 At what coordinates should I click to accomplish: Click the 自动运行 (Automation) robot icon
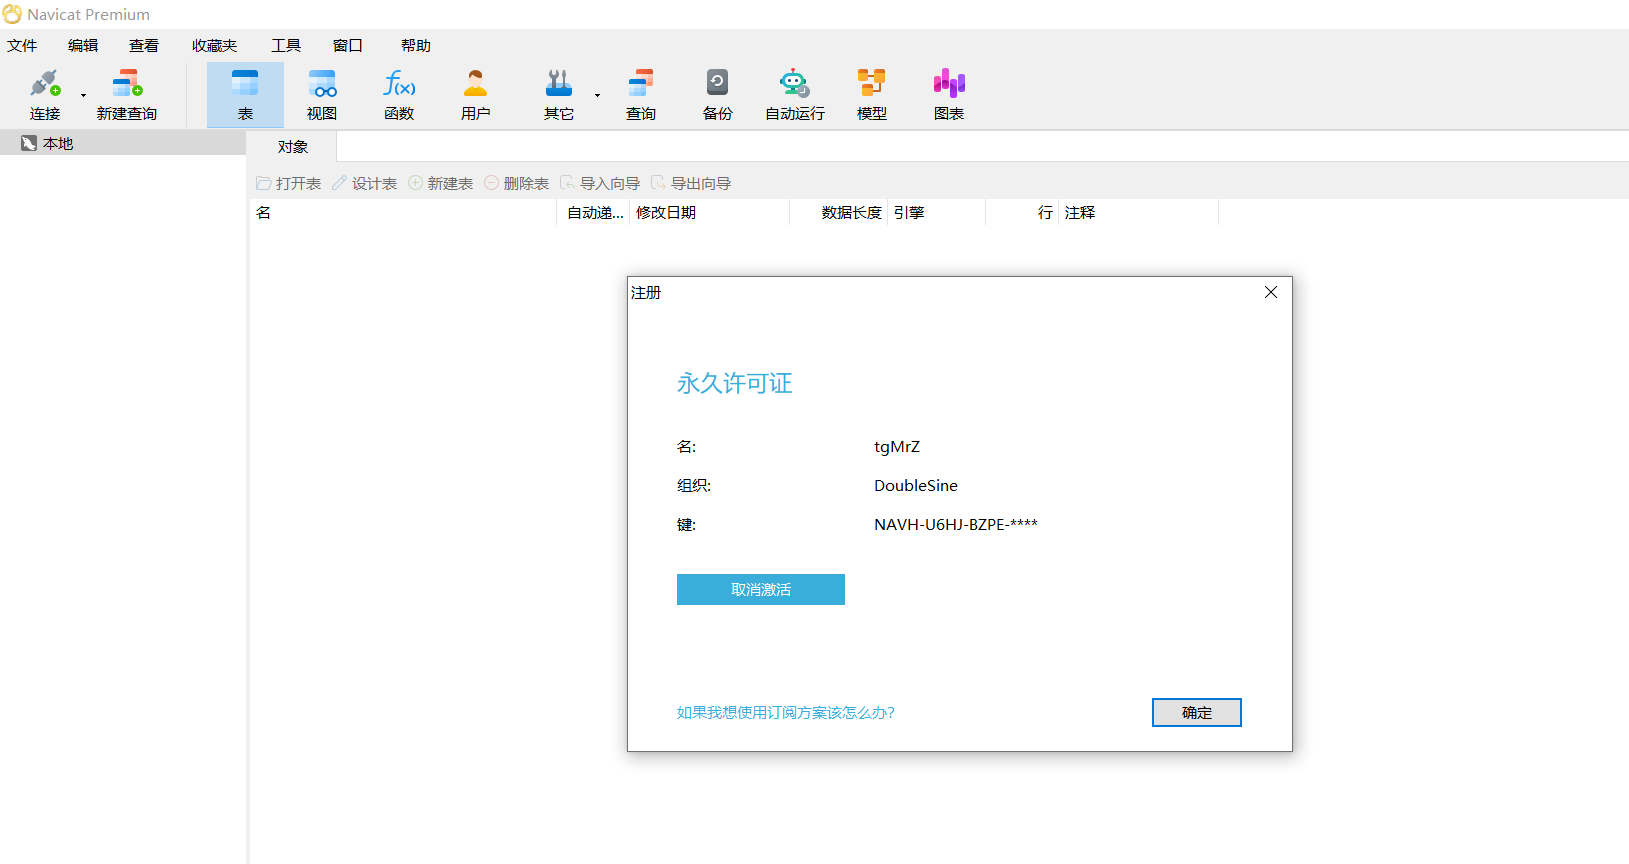tap(795, 95)
